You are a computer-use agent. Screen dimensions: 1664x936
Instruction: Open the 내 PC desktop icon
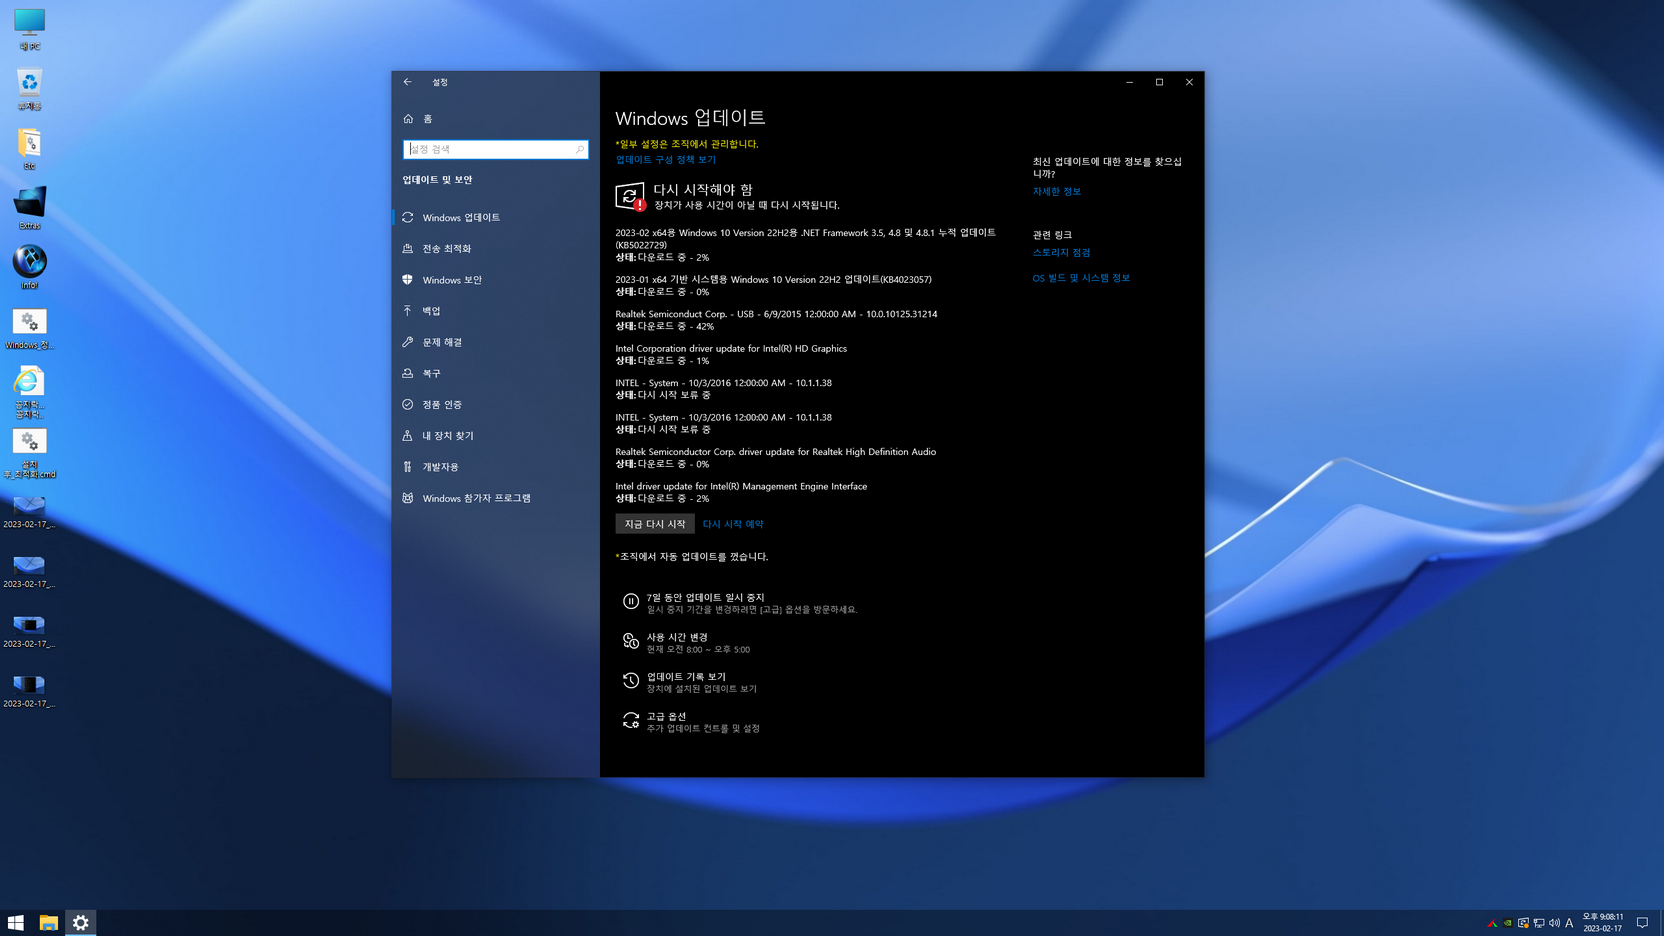point(29,28)
